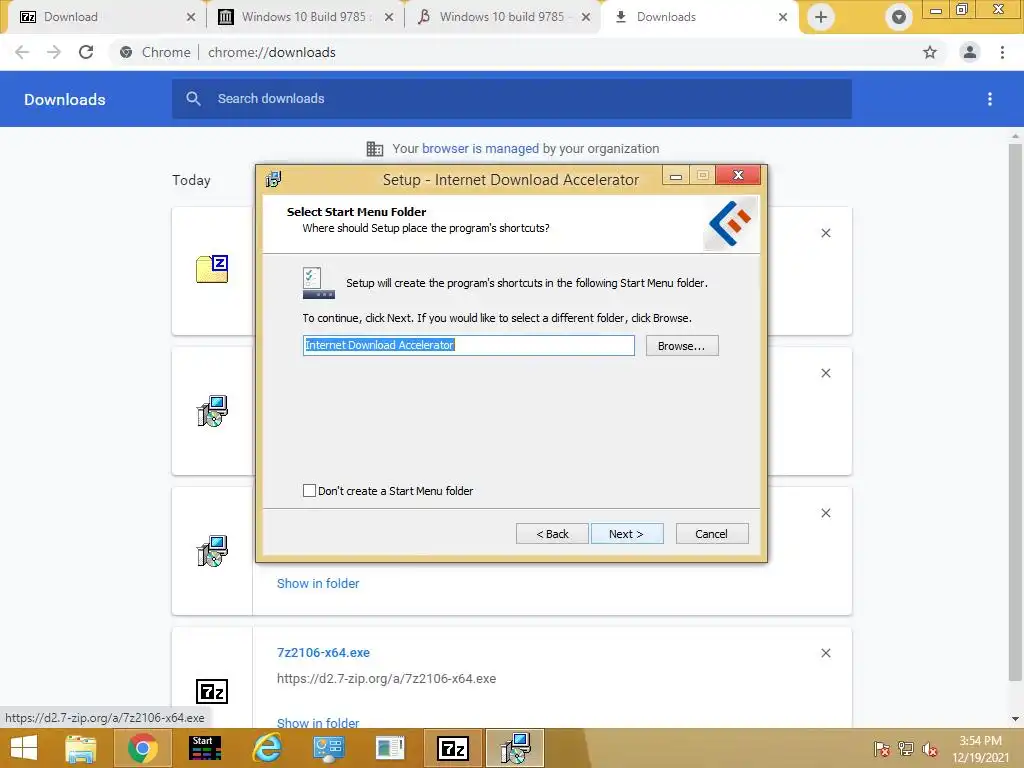Viewport: 1024px width, 768px height.
Task: Click the Search downloads field
Action: point(512,99)
